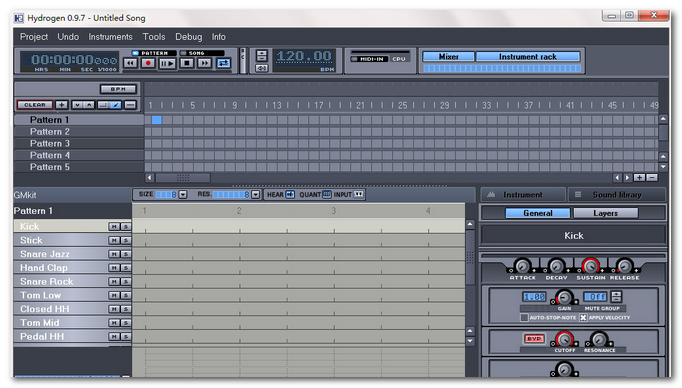Click the red record button
682x388 pixels.
coord(148,63)
